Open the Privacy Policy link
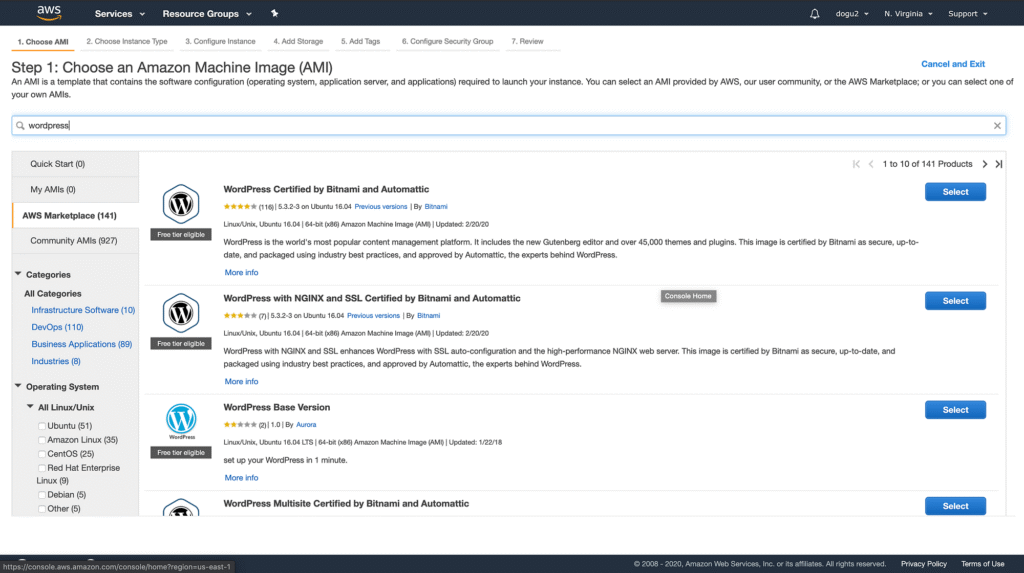 pos(923,564)
